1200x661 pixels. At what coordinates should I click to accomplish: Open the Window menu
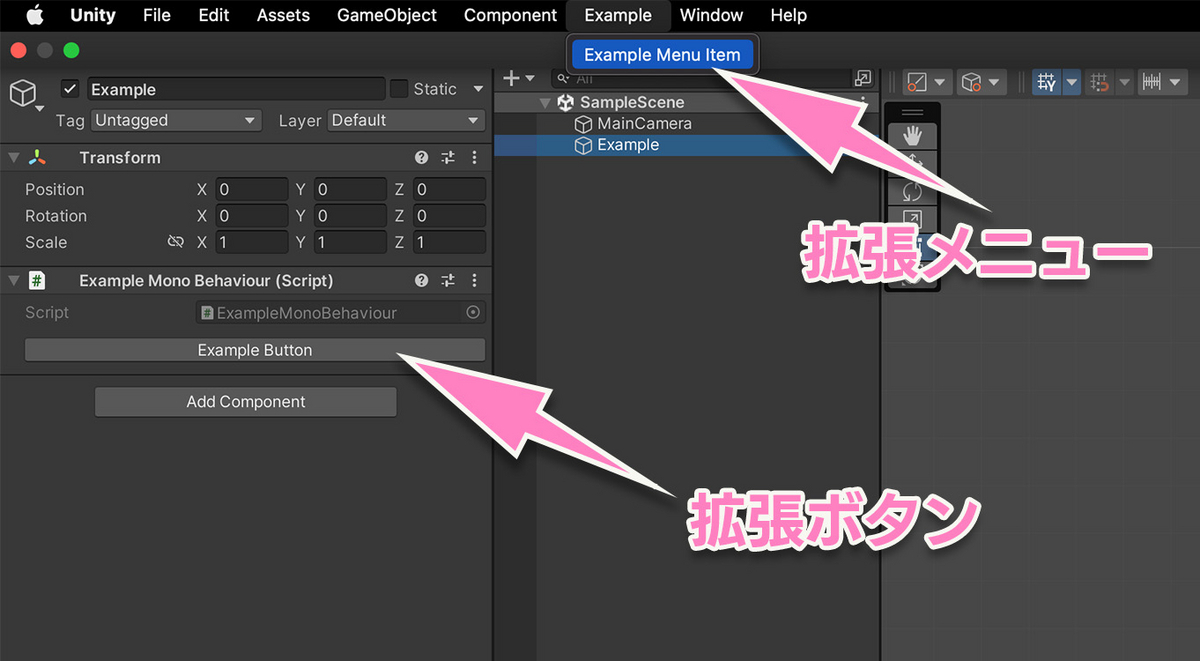[711, 15]
